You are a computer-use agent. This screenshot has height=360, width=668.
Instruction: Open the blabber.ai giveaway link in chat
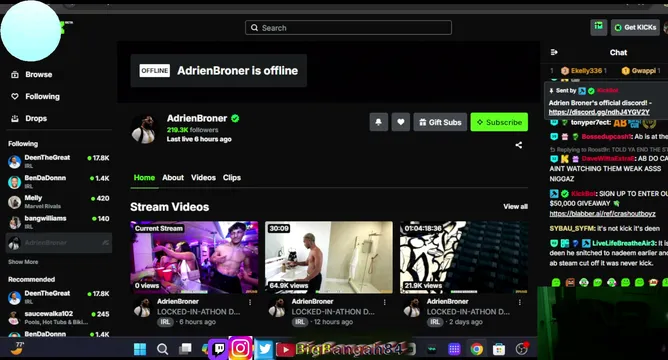(602, 213)
